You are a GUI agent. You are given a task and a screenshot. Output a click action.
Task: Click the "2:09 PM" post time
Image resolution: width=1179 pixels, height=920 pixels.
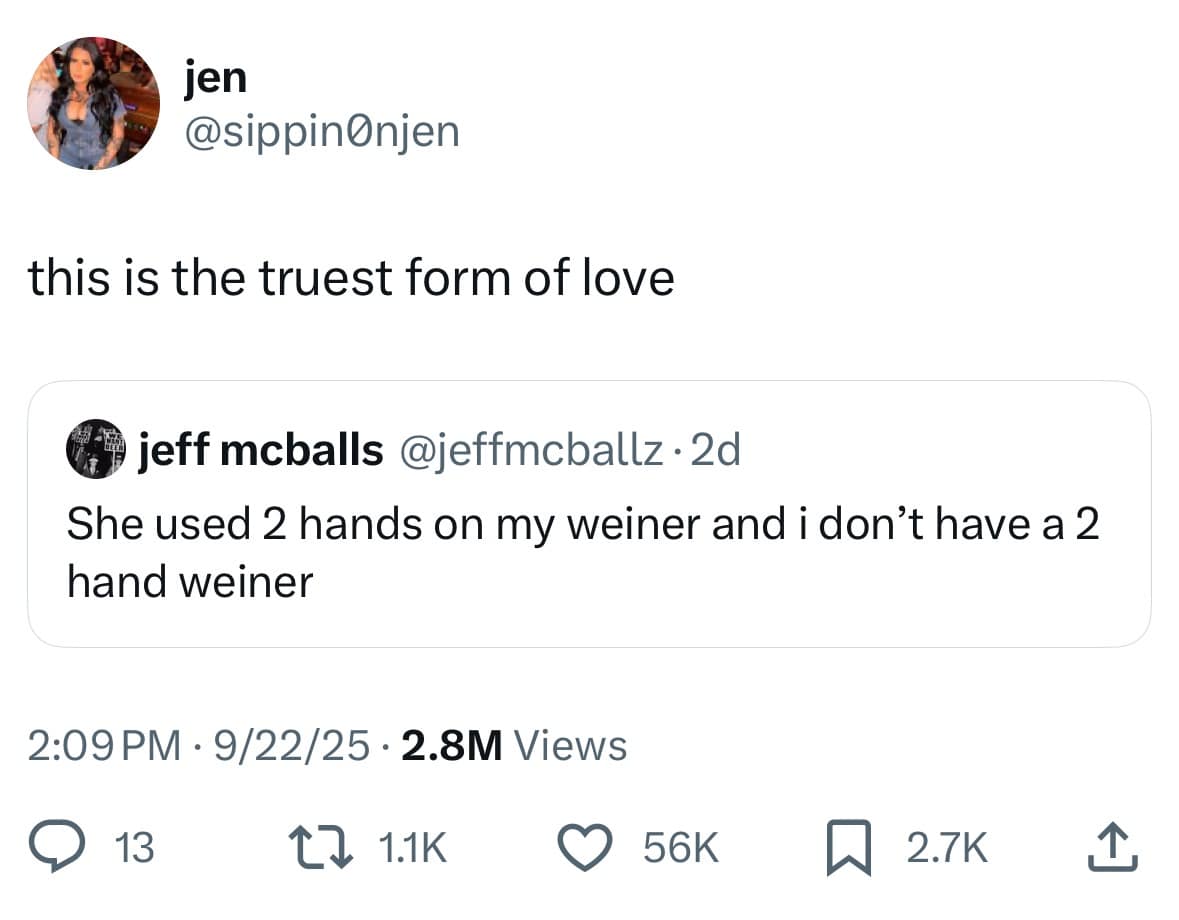pos(106,745)
